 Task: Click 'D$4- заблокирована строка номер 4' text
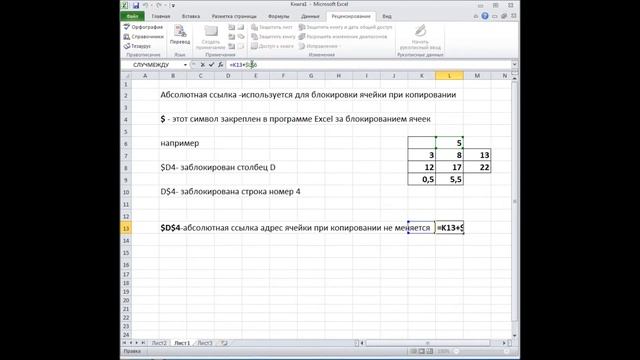coord(230,191)
